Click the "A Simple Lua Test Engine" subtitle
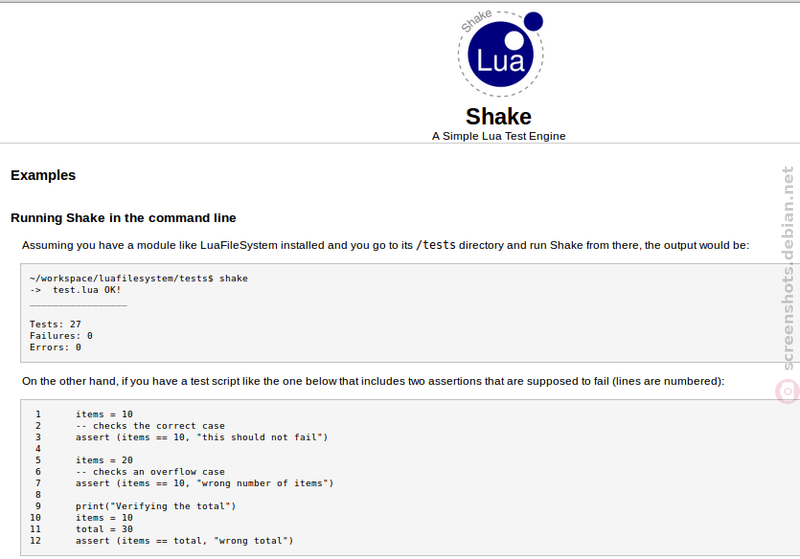The width and height of the screenshot is (800, 559). (x=498, y=136)
